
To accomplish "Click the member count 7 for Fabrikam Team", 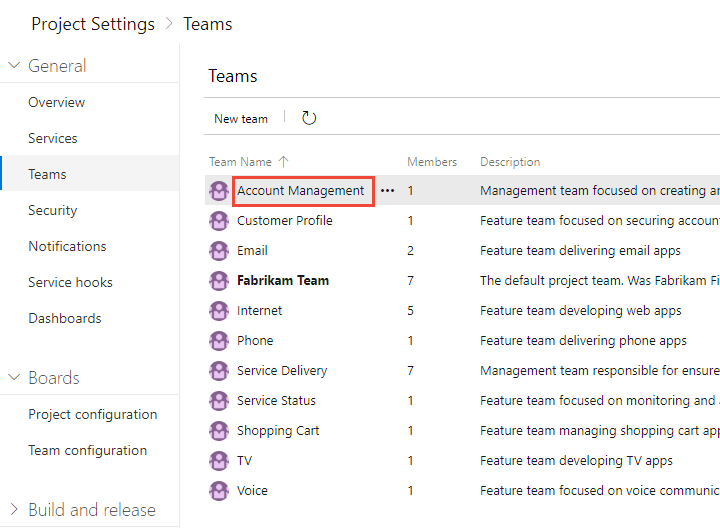I will pos(411,281).
